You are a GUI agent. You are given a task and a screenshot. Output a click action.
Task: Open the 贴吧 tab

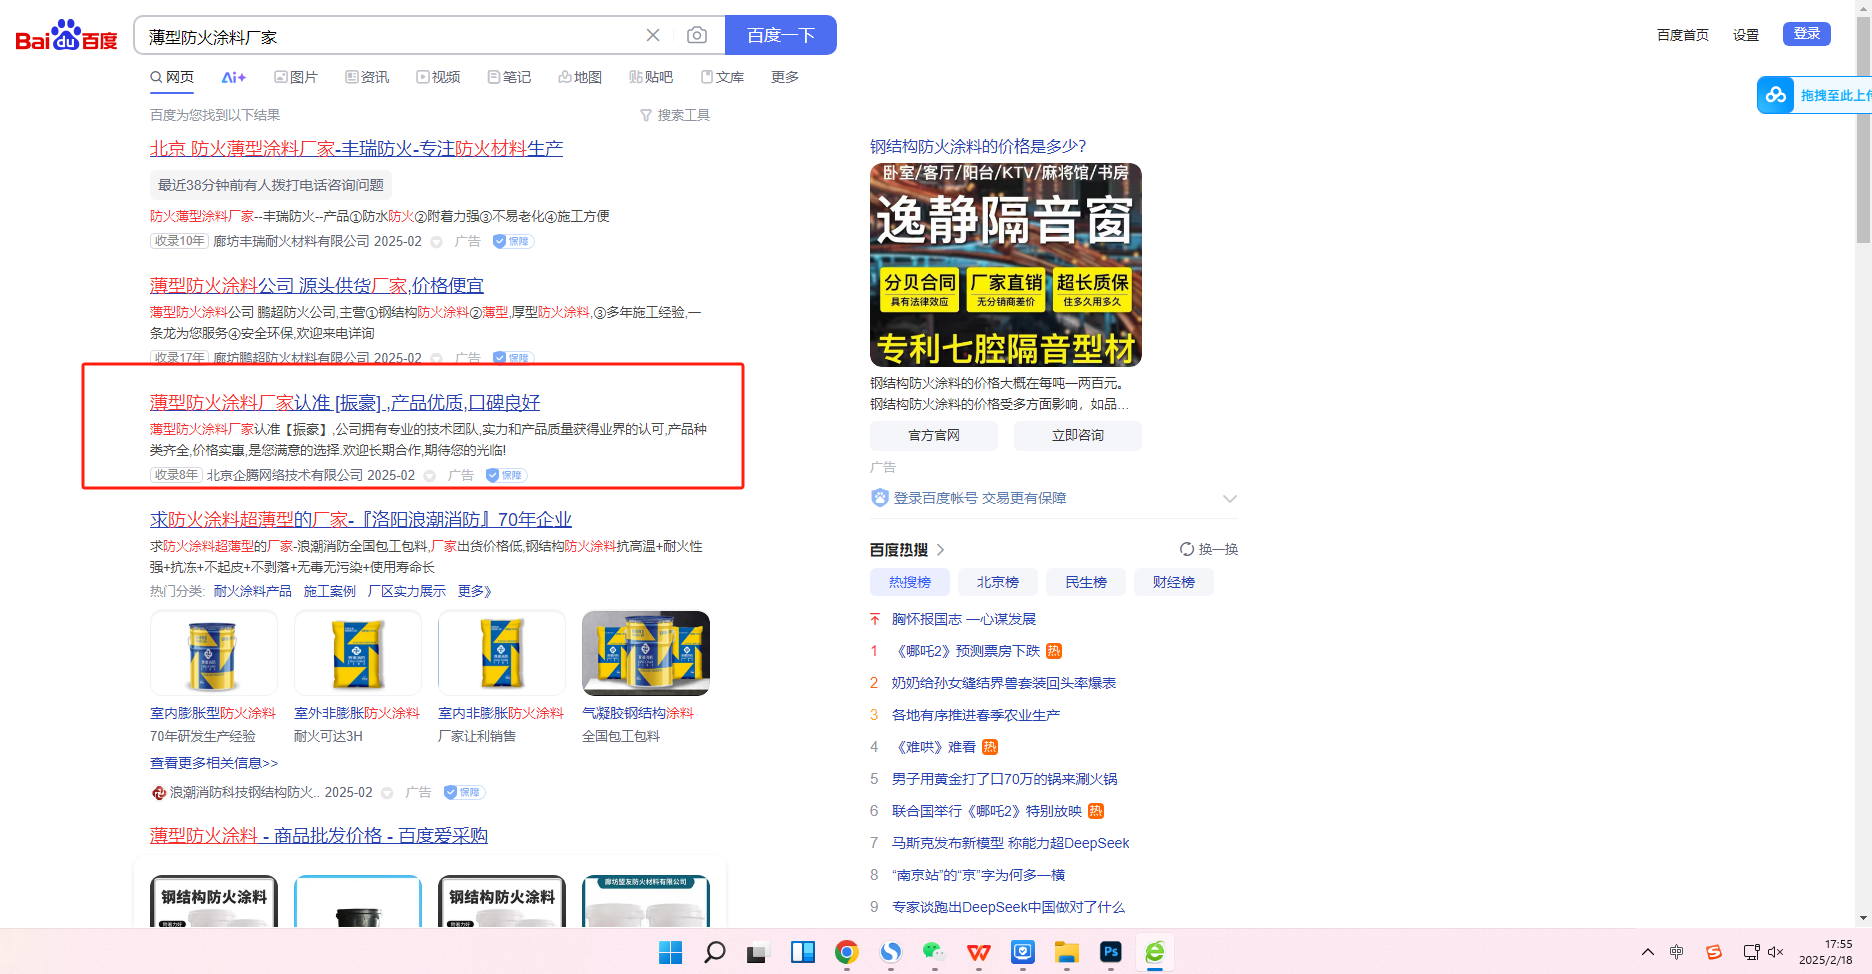click(651, 77)
